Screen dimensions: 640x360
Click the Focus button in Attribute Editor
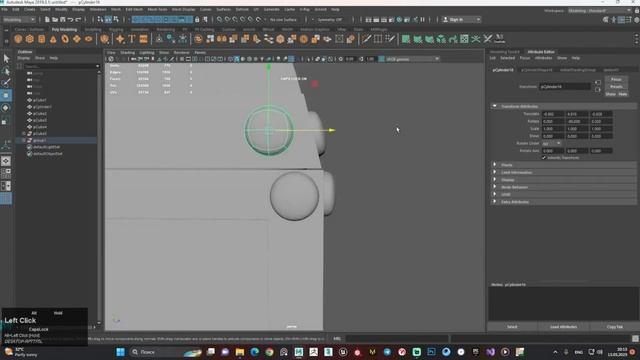(x=616, y=80)
